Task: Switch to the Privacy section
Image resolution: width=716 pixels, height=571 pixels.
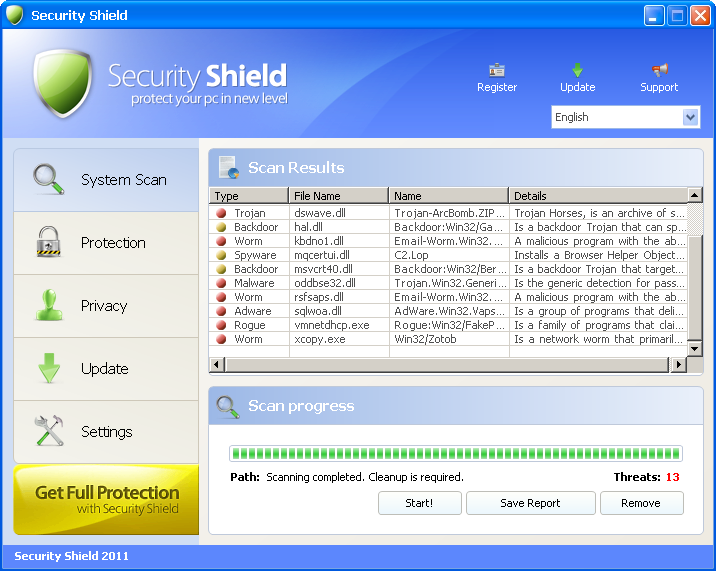Action: [106, 306]
